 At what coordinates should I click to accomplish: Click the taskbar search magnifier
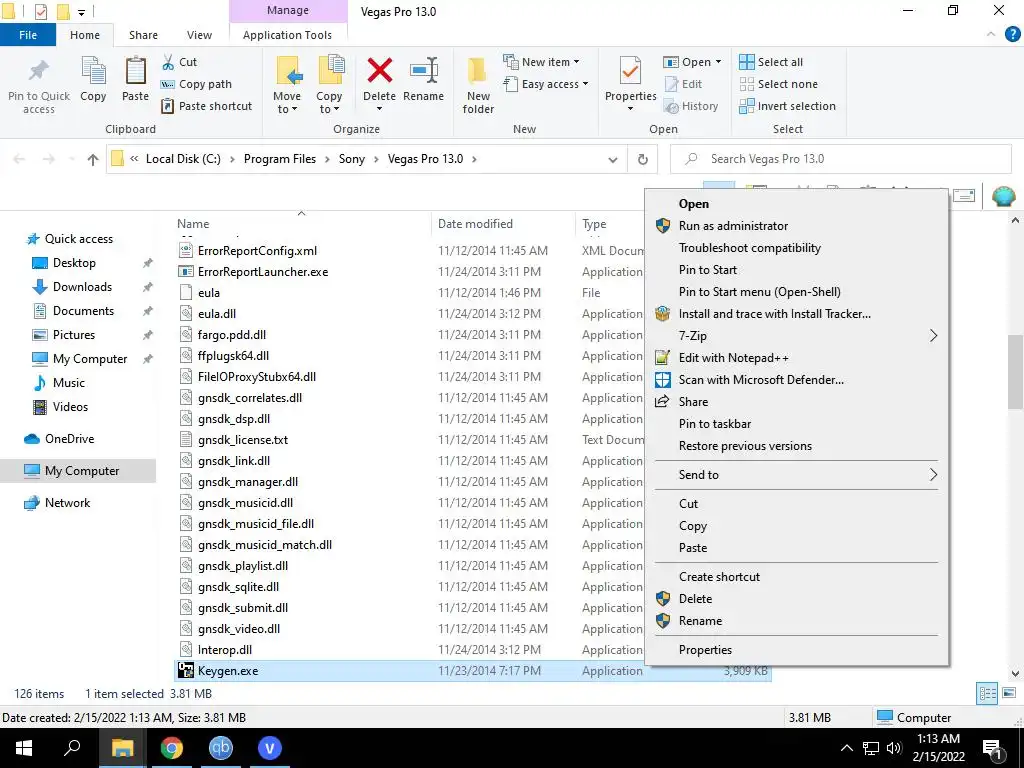[x=73, y=748]
